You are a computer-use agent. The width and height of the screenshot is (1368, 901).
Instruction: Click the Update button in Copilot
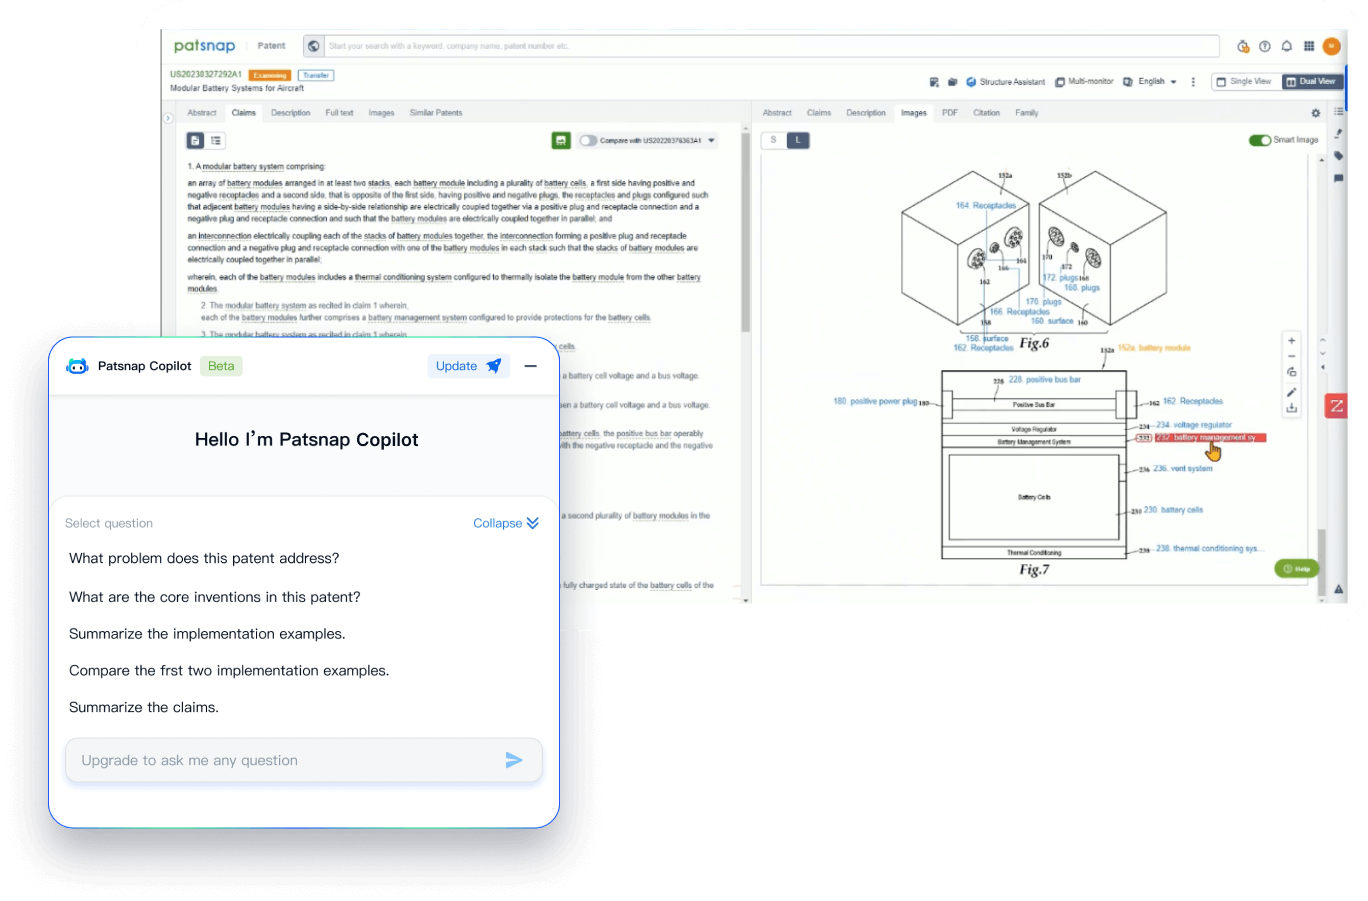(x=467, y=366)
